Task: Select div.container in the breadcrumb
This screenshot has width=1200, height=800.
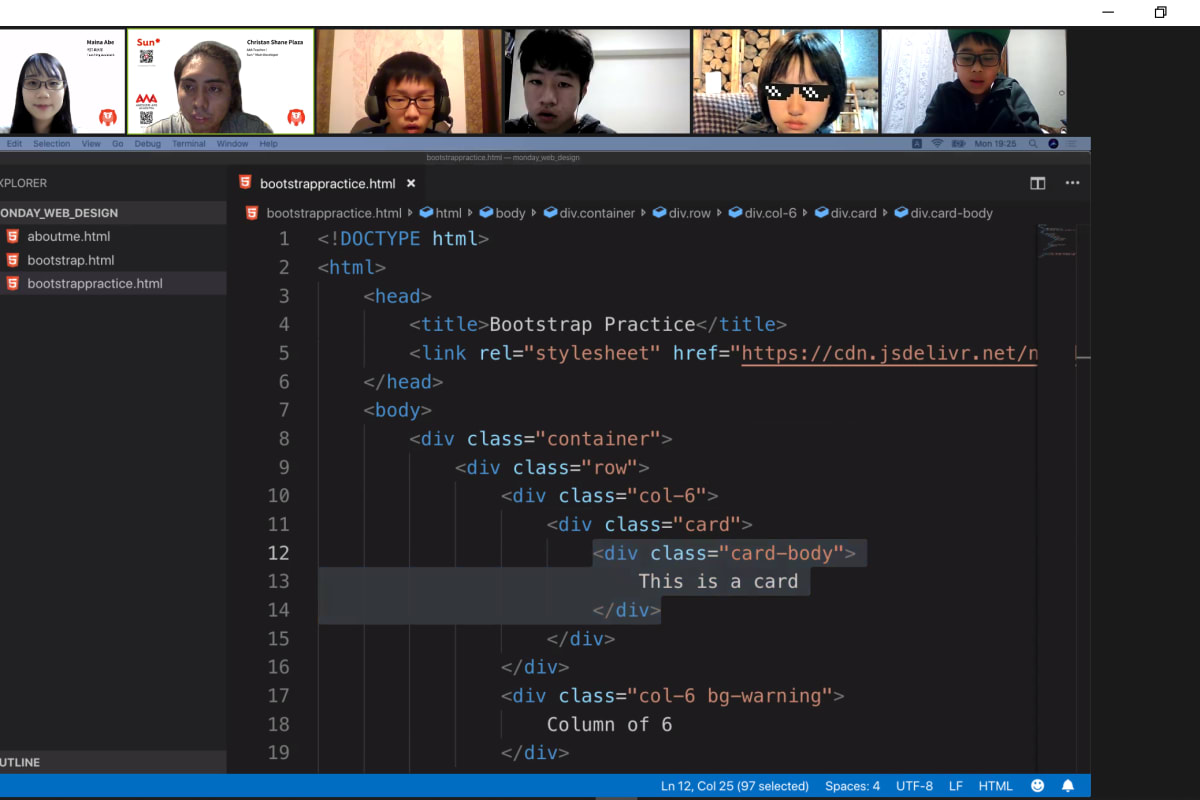Action: [596, 213]
